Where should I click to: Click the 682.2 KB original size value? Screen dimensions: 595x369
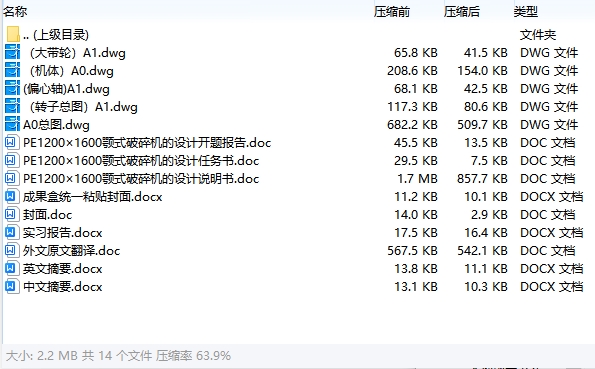tap(412, 125)
